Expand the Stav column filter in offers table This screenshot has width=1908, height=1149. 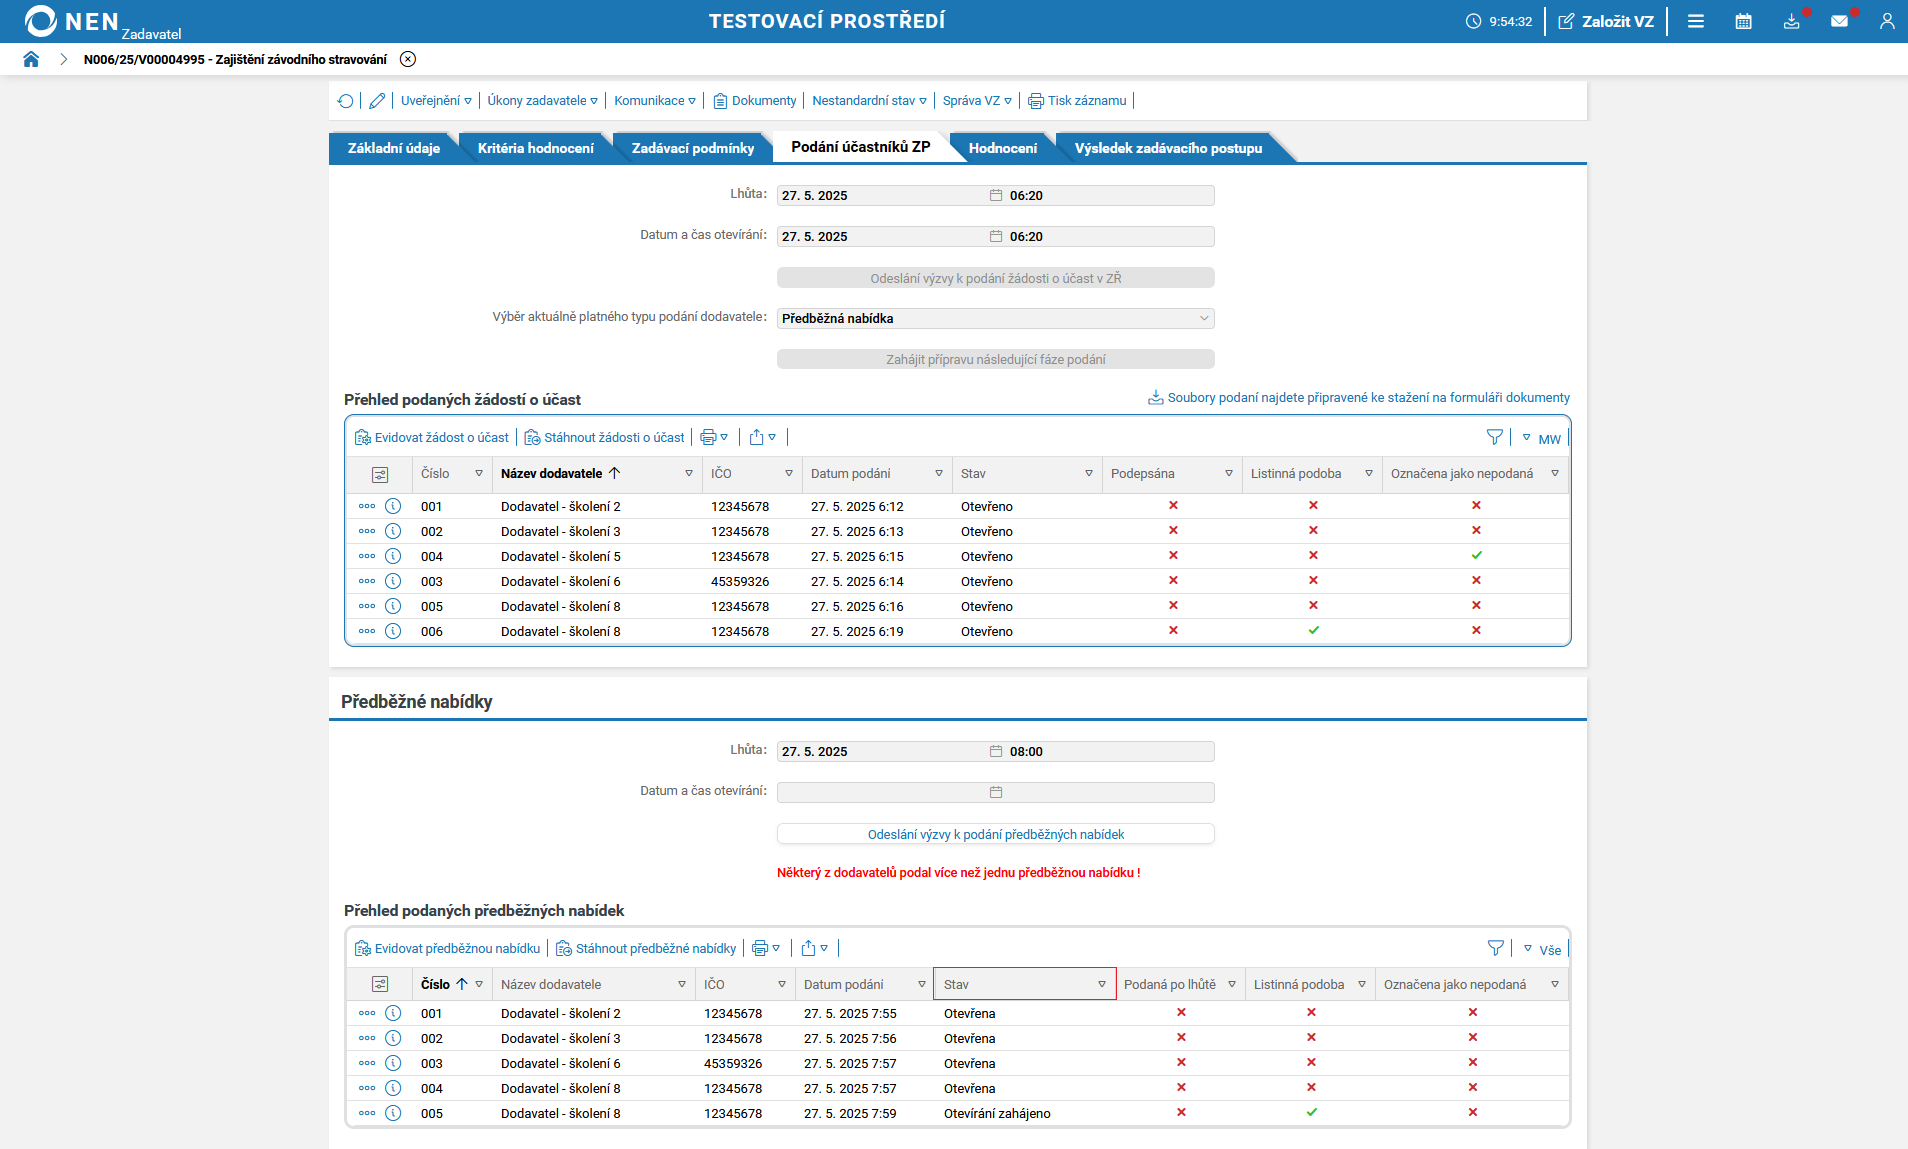click(x=1101, y=984)
